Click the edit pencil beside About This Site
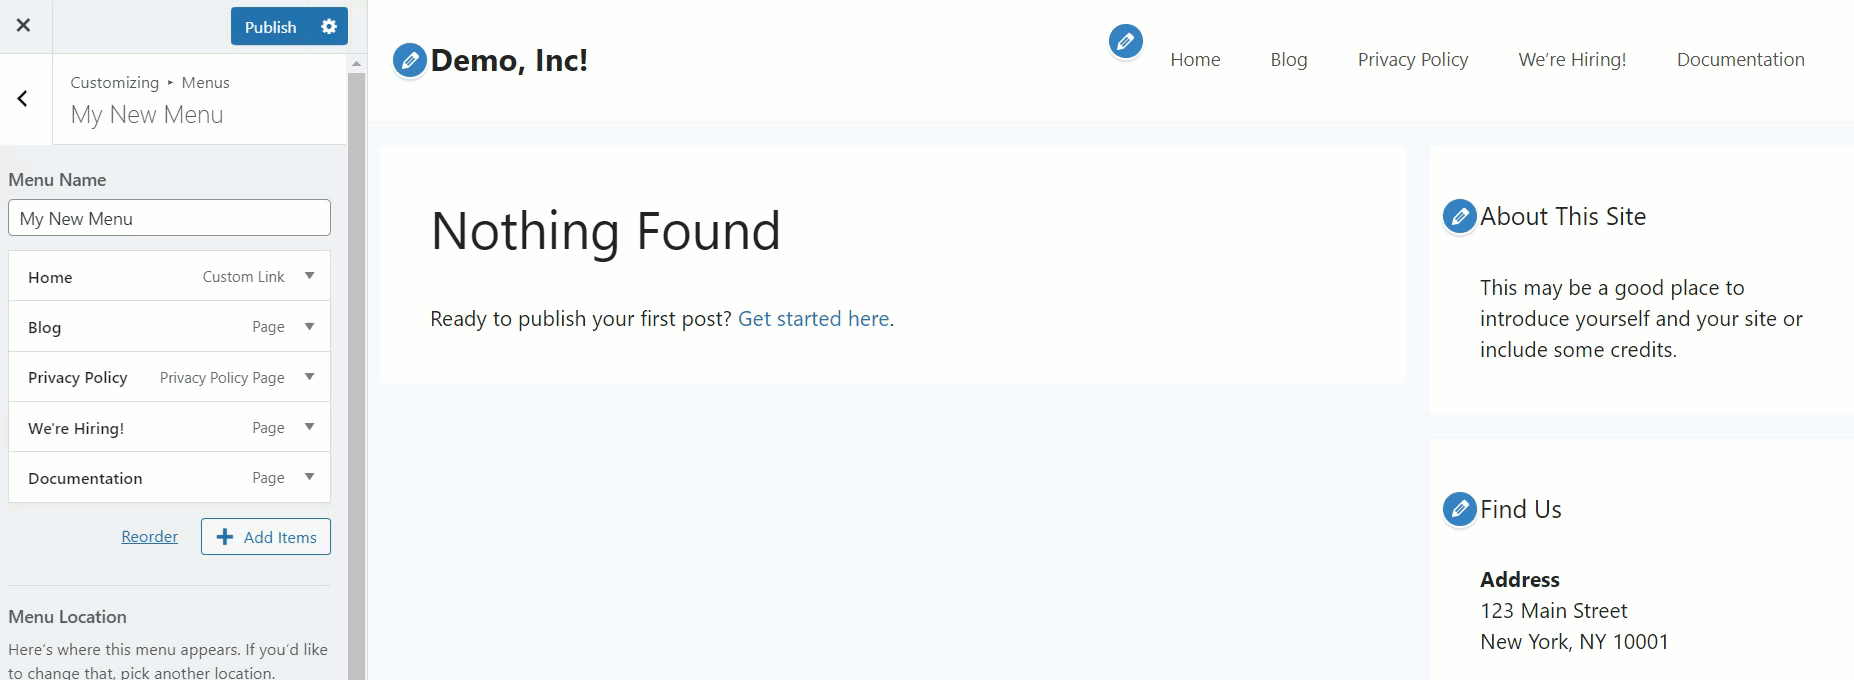Screen dimensions: 1854x680 point(1459,216)
